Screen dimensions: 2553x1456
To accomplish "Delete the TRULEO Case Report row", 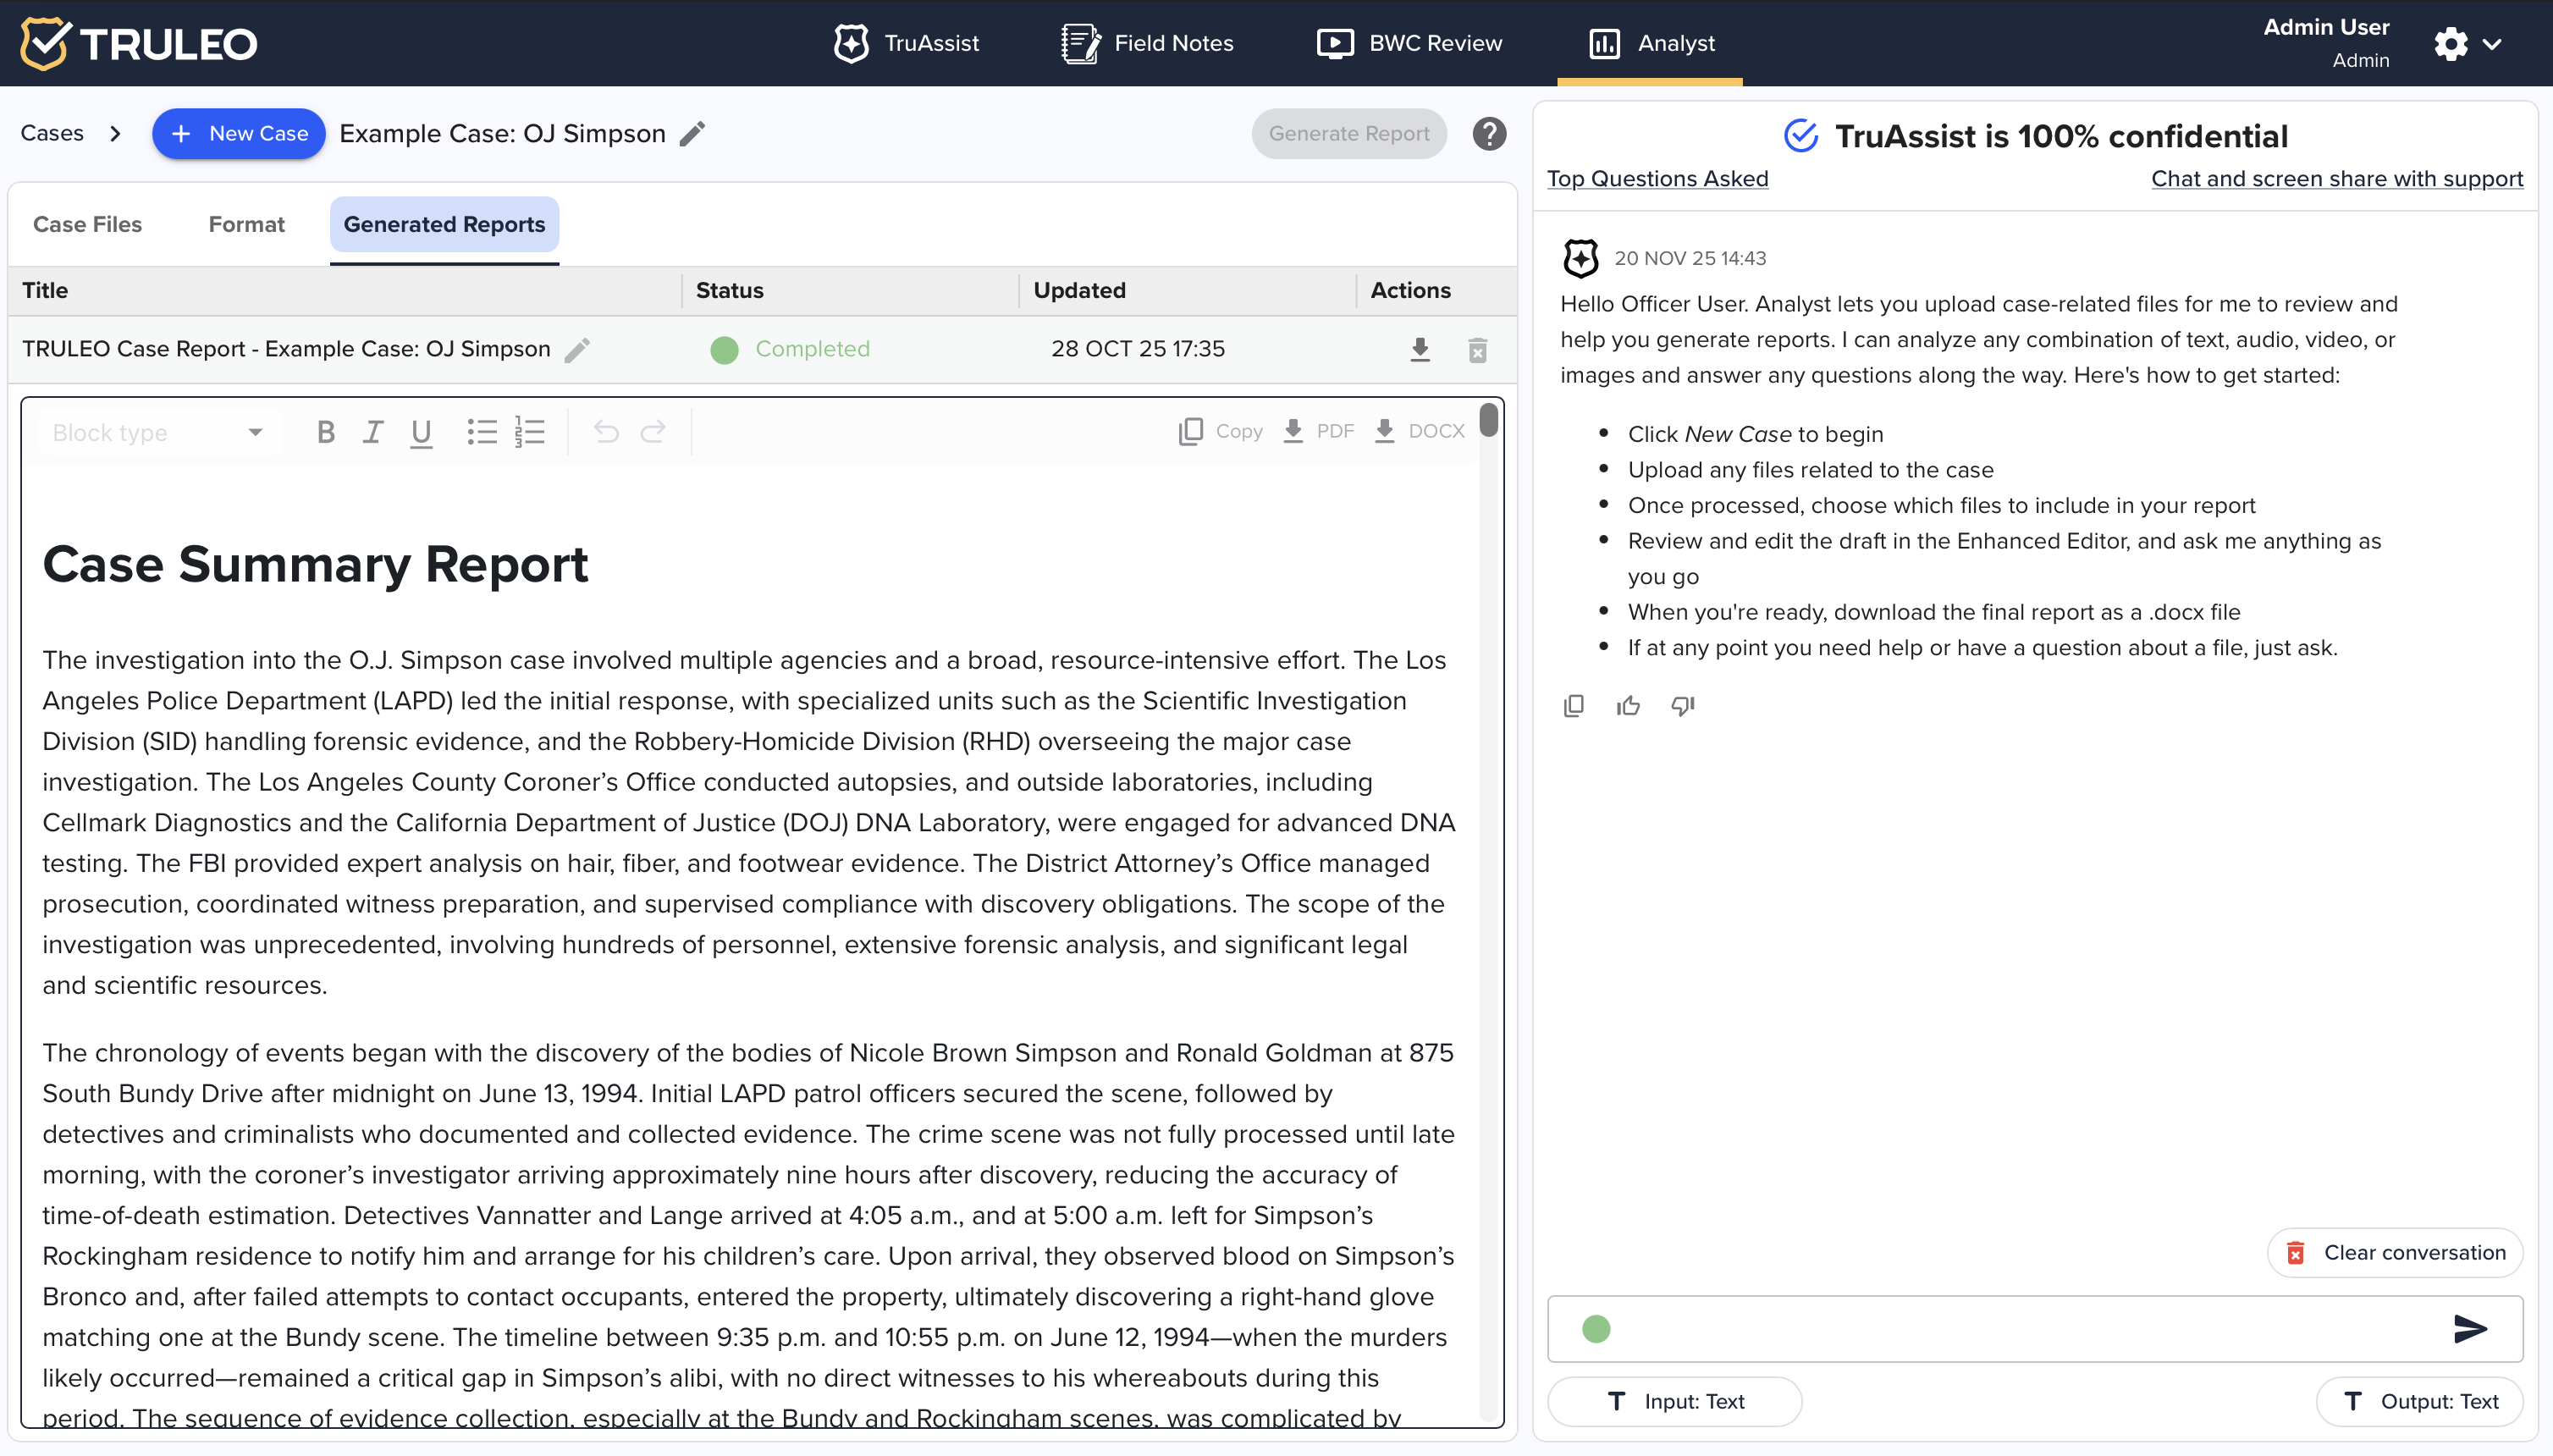I will tap(1477, 350).
